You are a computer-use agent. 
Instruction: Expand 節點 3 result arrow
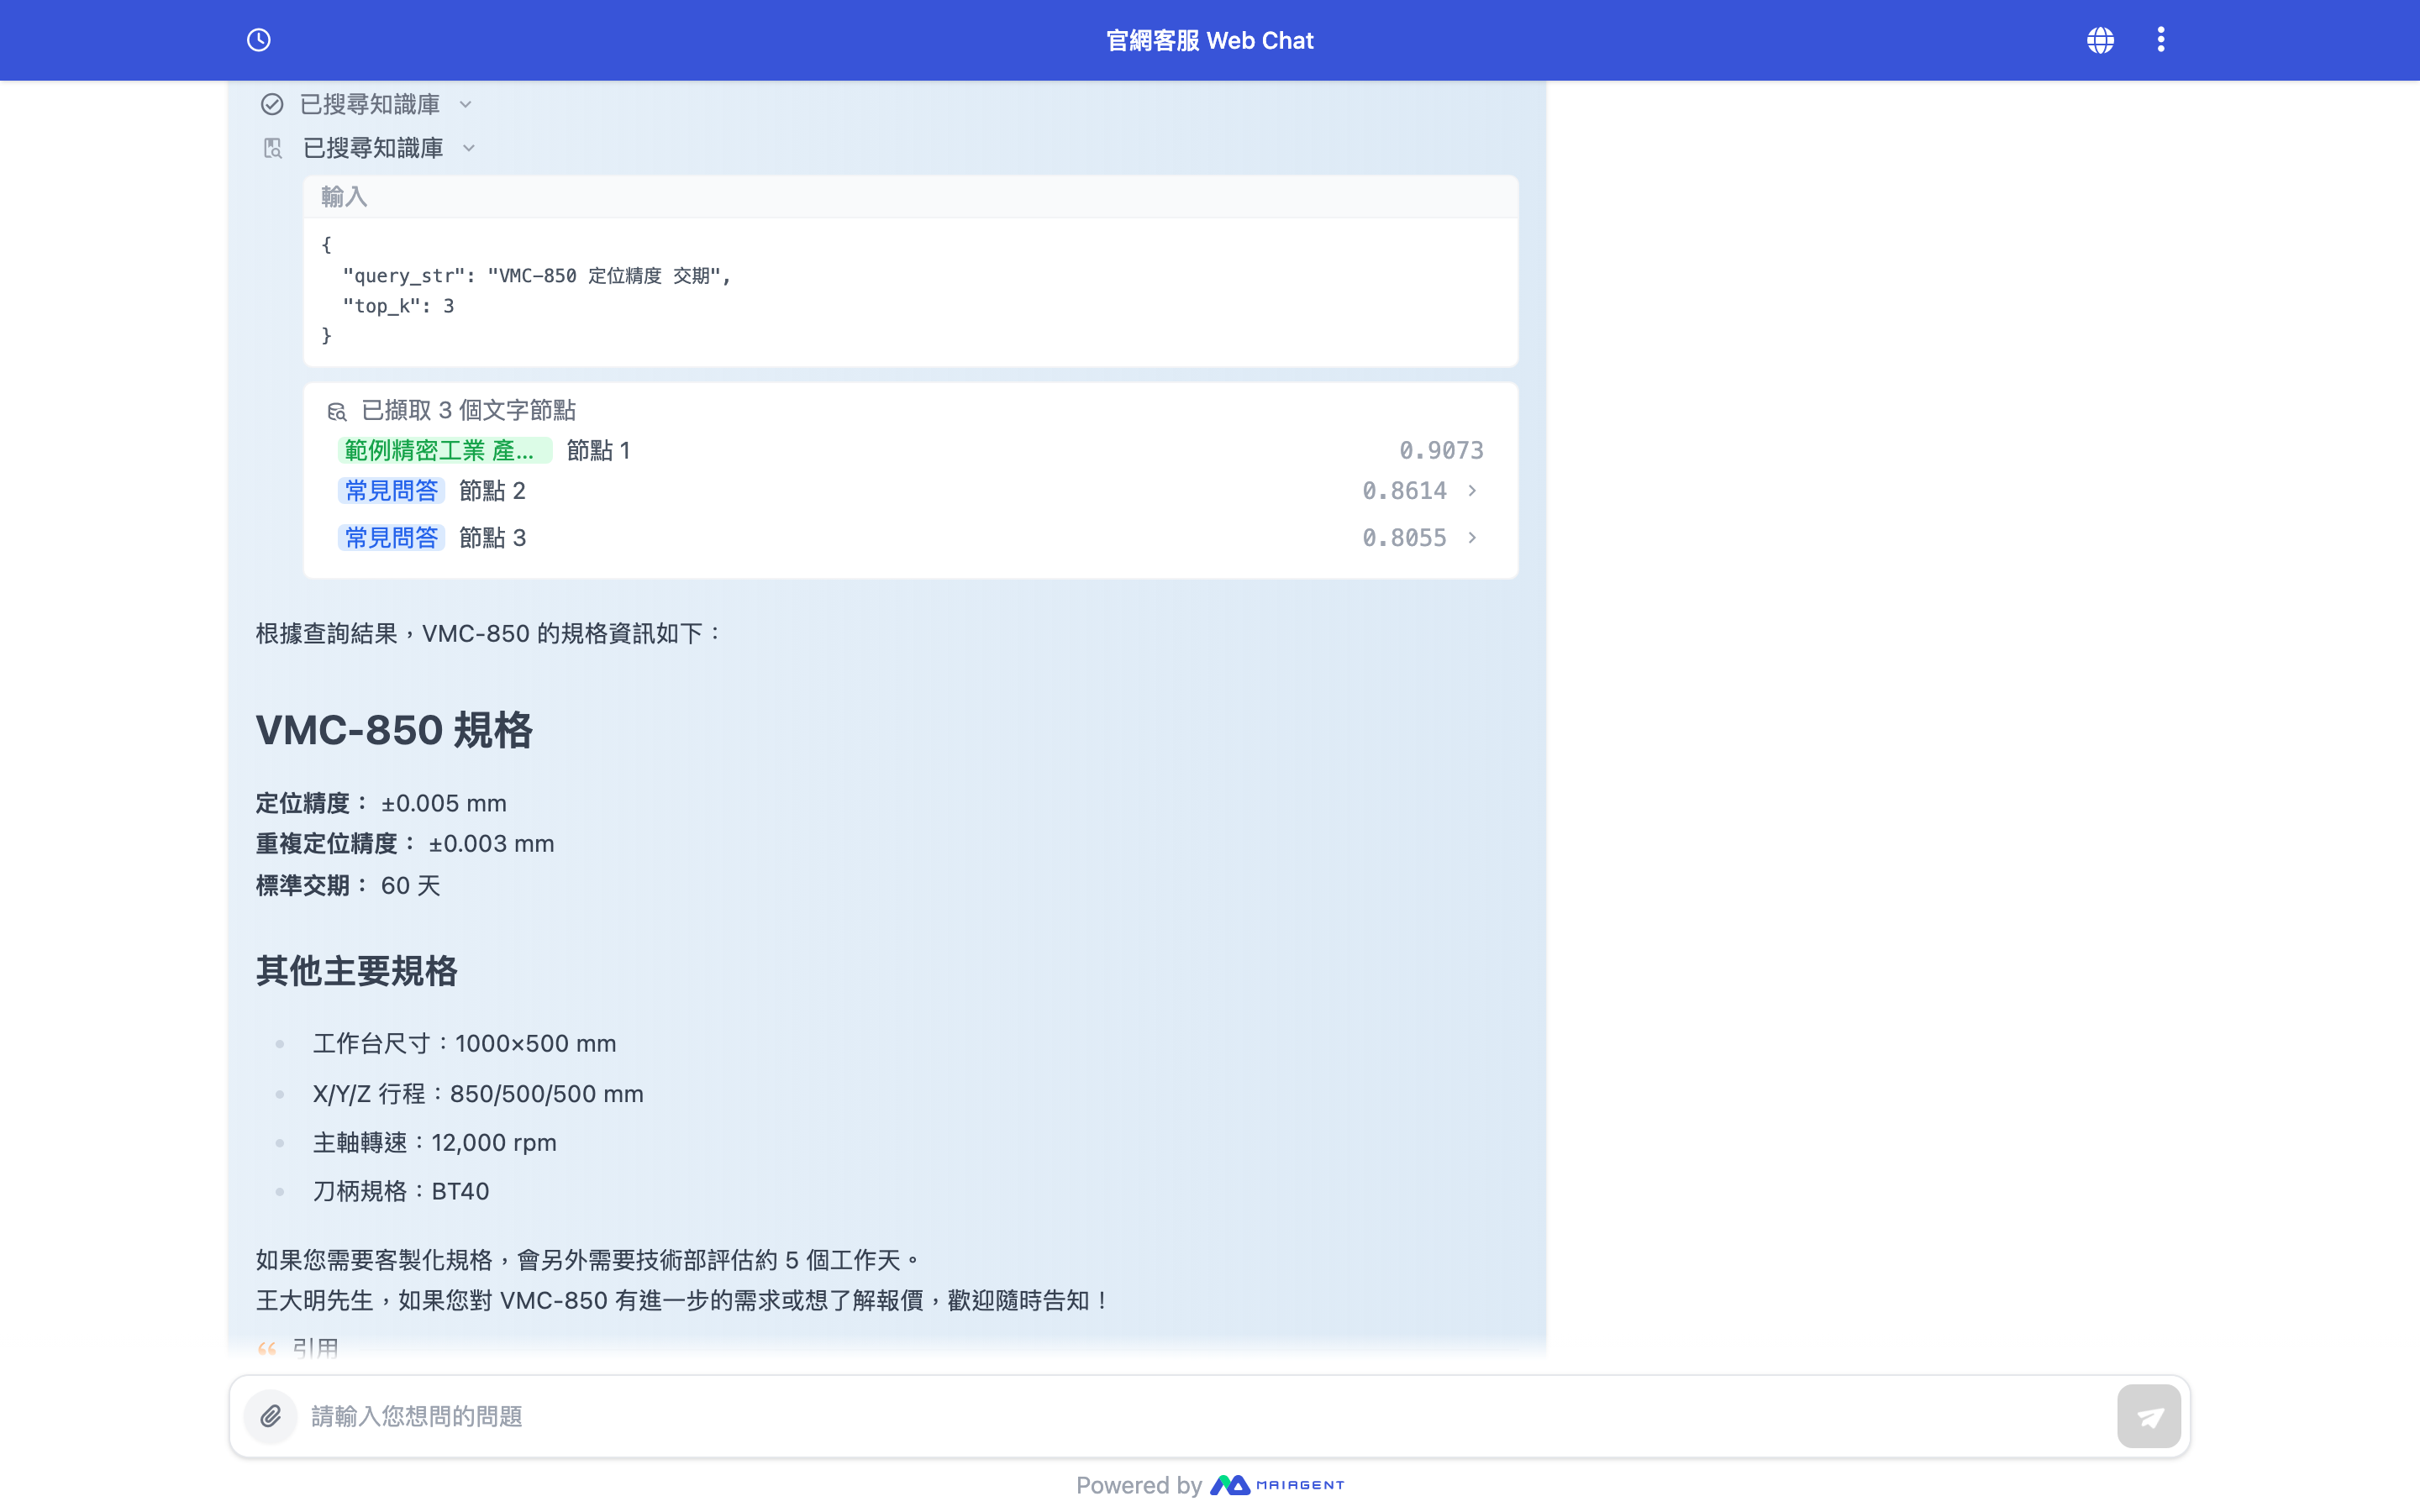click(x=1472, y=538)
